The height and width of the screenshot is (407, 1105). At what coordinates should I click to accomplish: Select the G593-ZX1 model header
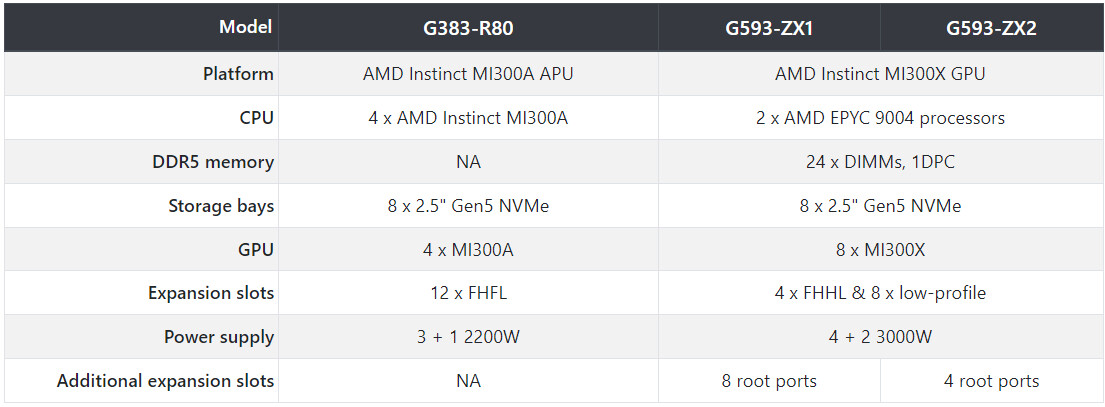(x=769, y=28)
